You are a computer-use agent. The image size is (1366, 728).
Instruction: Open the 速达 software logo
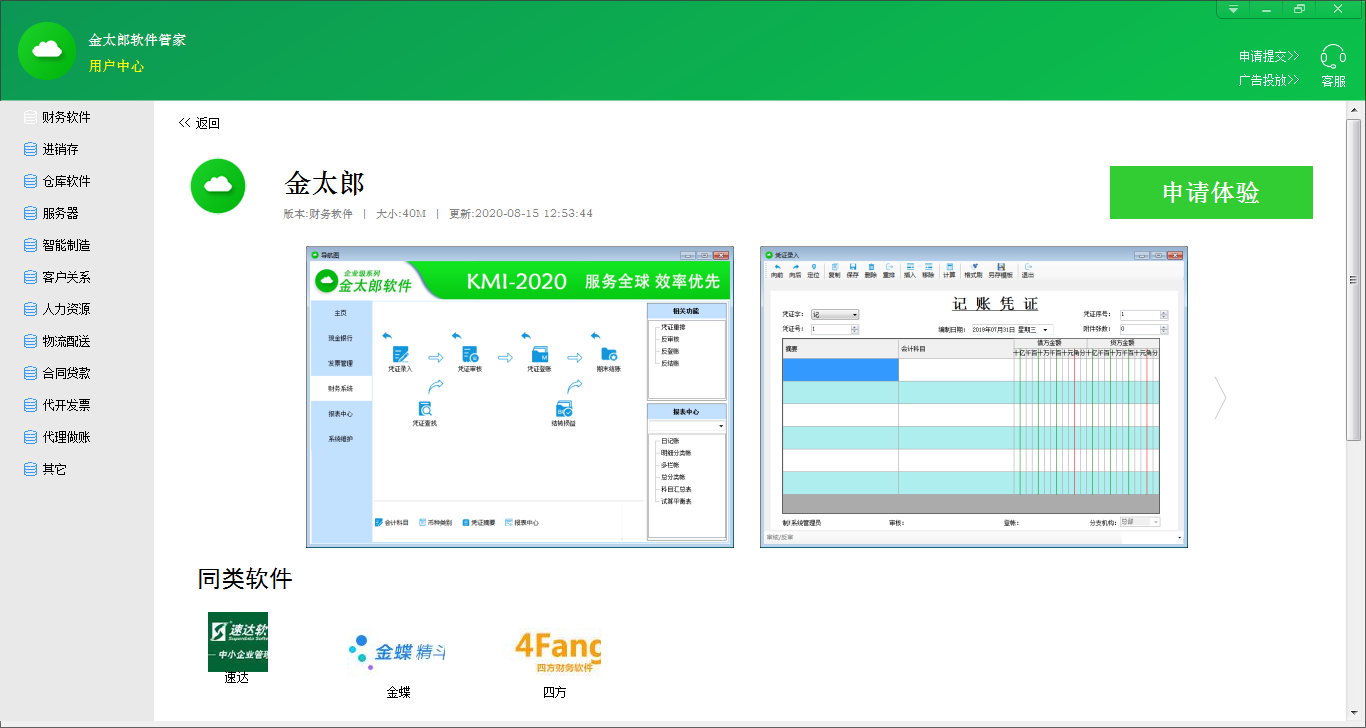(238, 642)
